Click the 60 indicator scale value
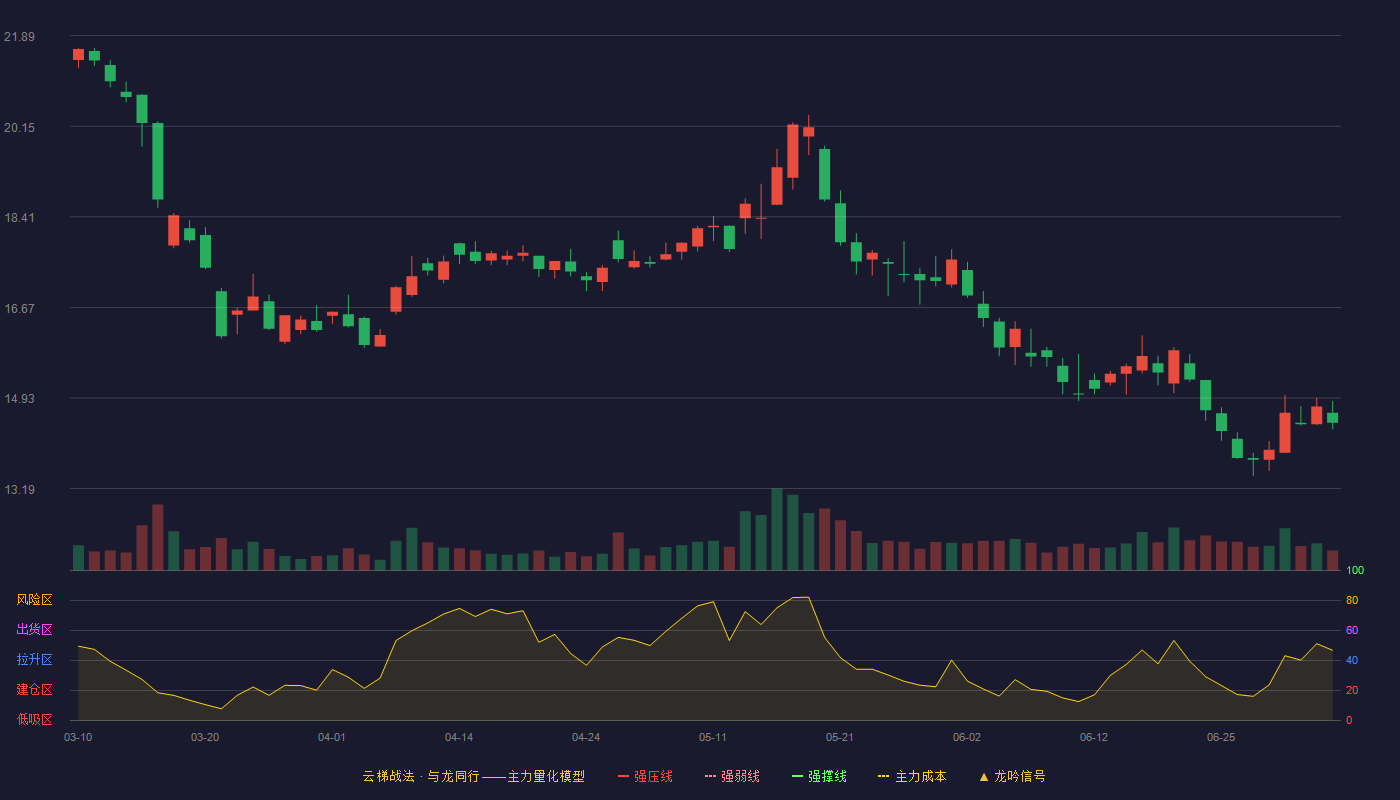Screen dimensions: 1400x800 click(x=1352, y=631)
